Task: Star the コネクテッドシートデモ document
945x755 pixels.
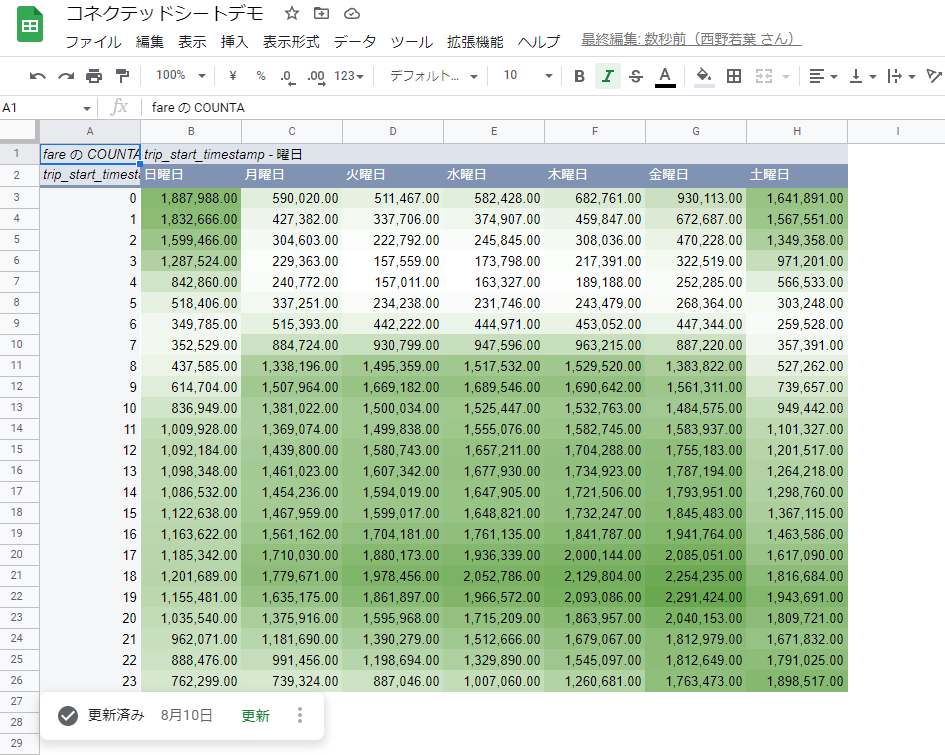Action: click(x=292, y=13)
